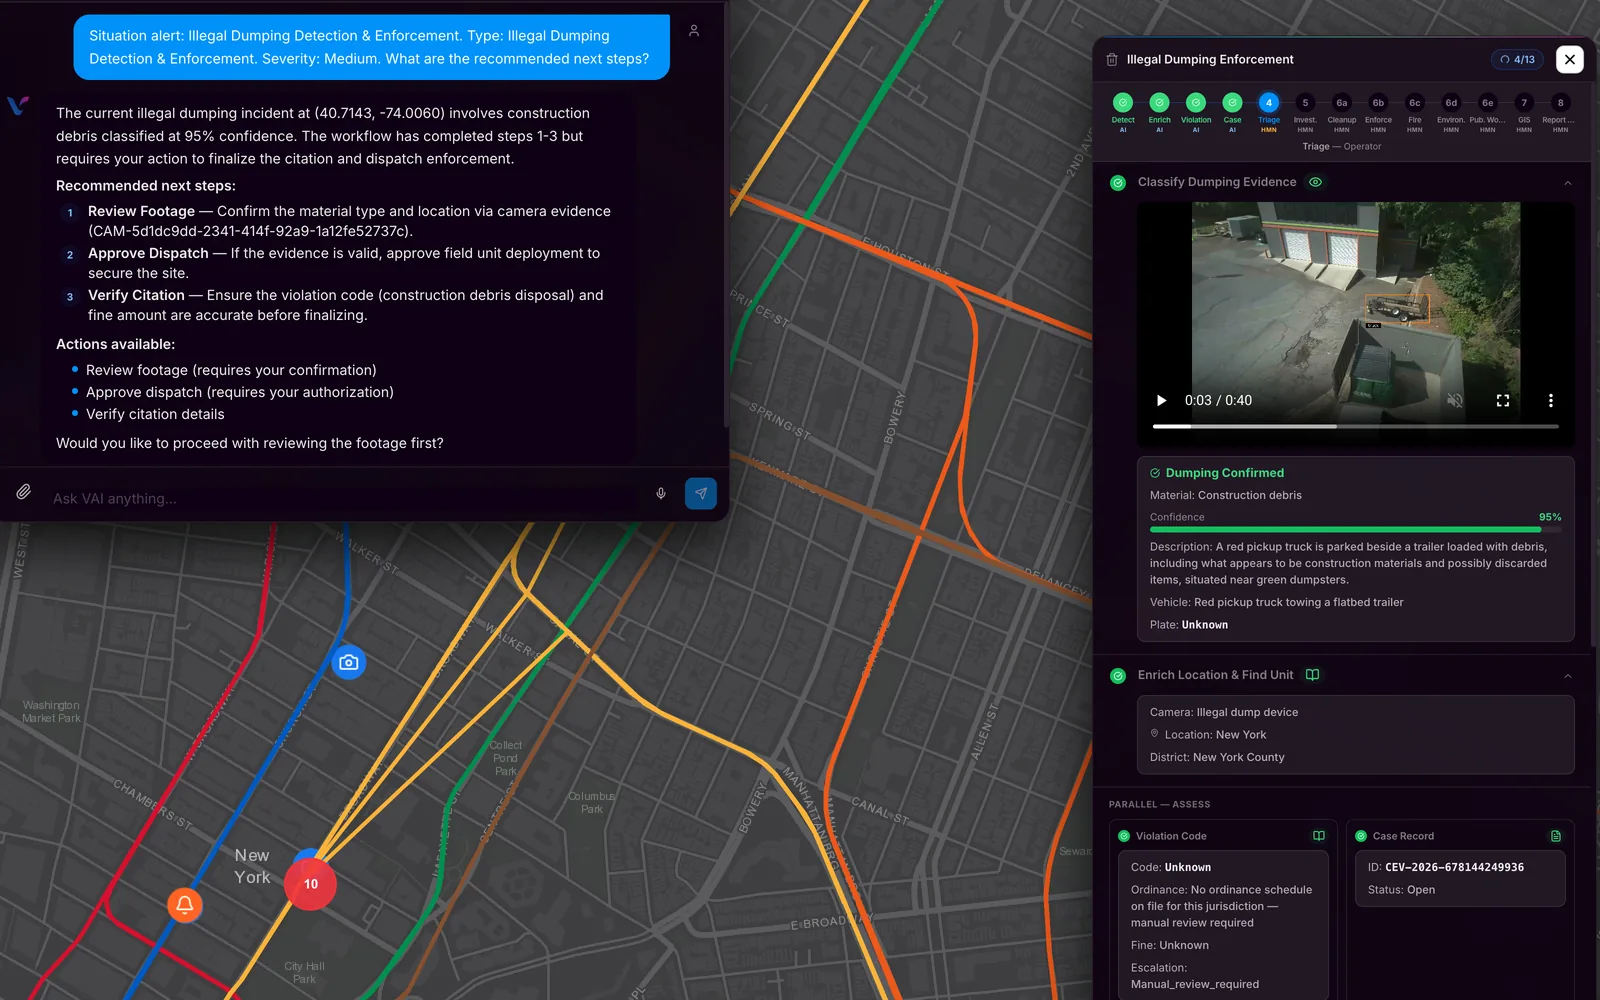Click green check icon before Classify Dumping Evidence
The image size is (1600, 1000).
1118,183
